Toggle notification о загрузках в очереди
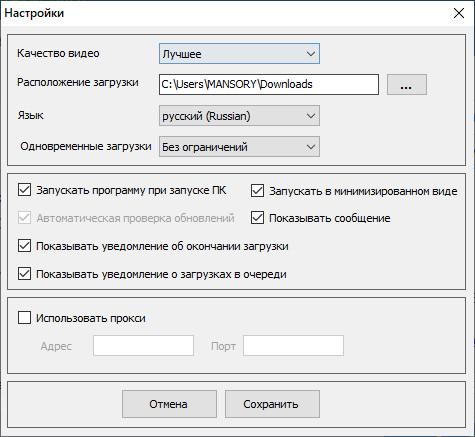The image size is (475, 437). pyautogui.click(x=24, y=274)
